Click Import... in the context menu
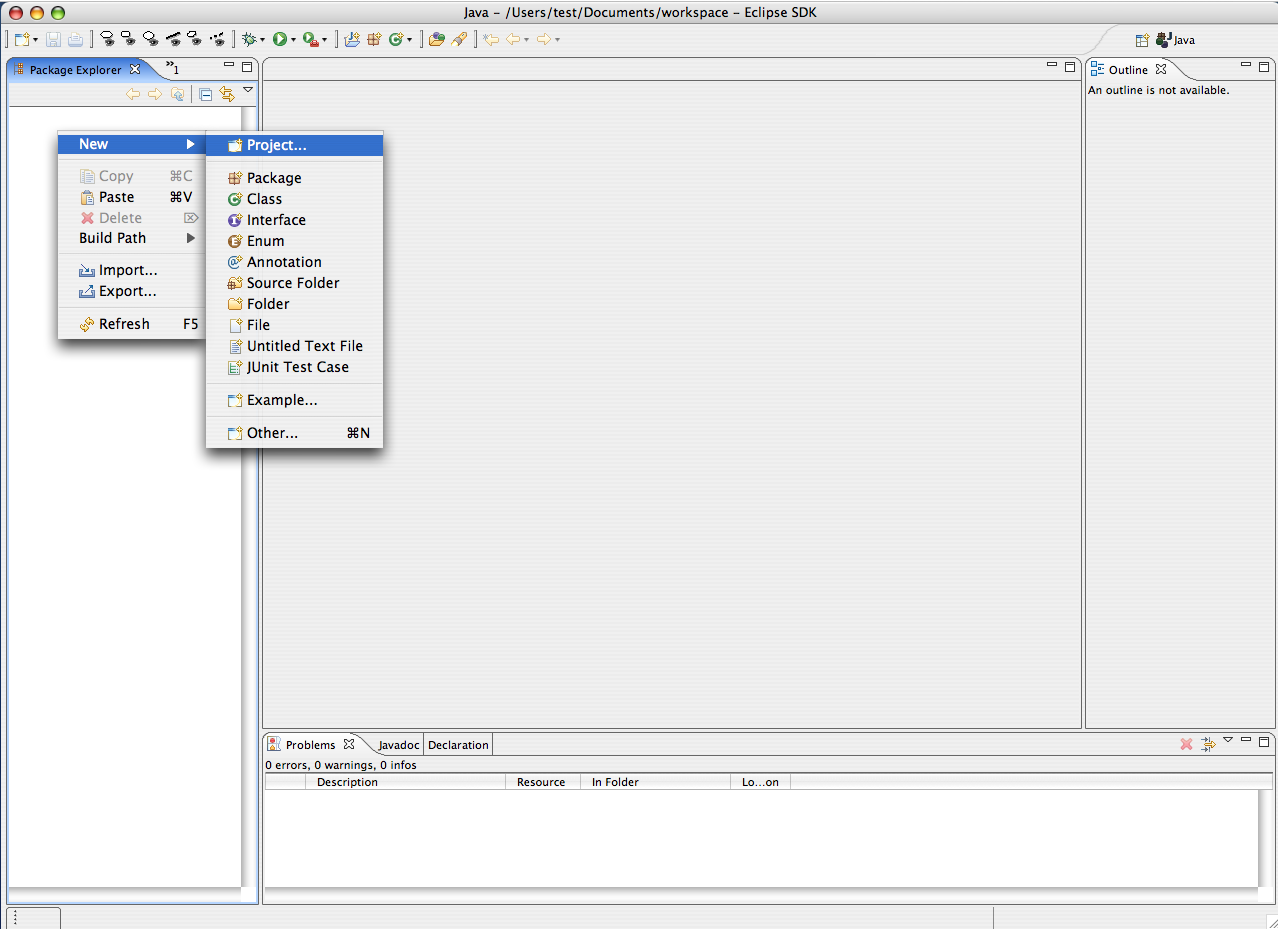 (131, 270)
